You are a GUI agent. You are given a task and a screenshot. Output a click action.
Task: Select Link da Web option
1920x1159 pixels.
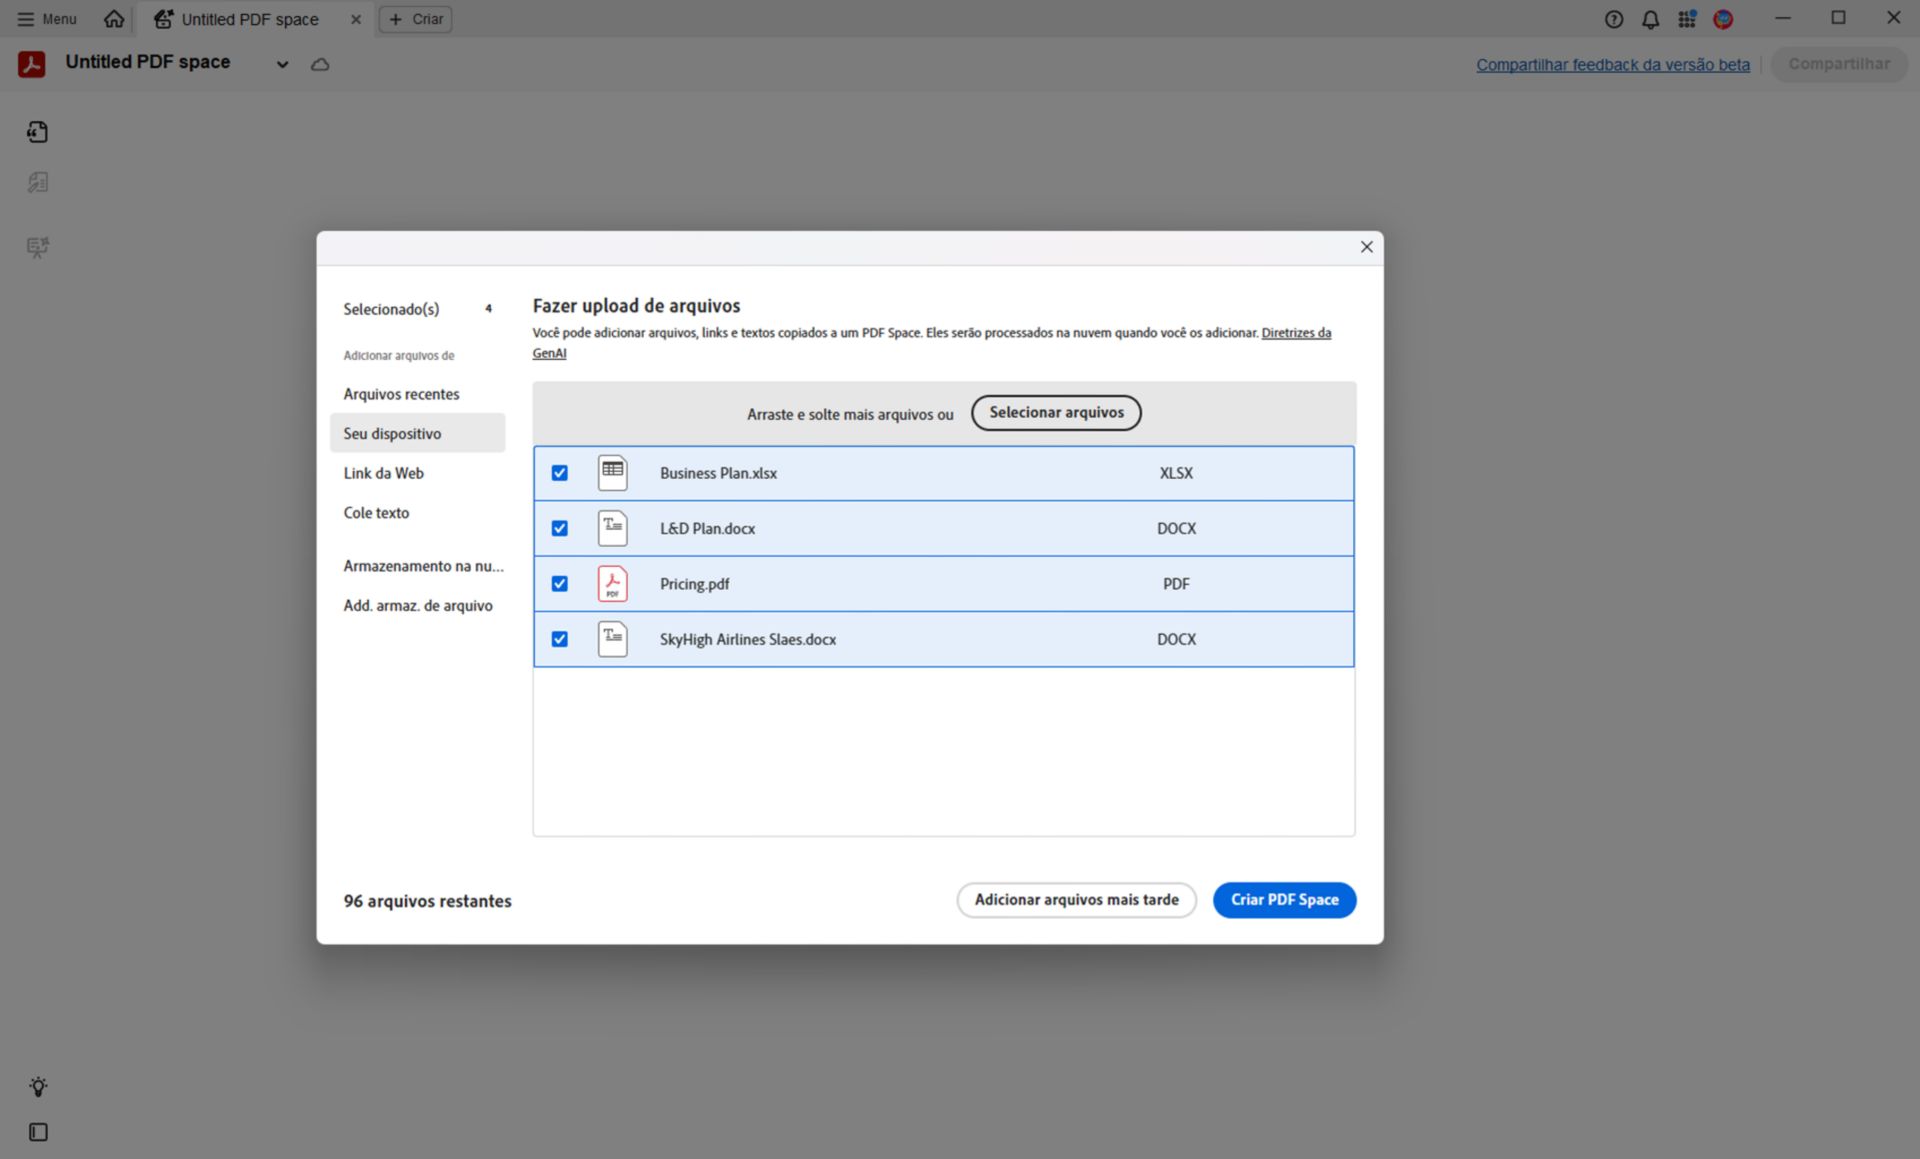tap(417, 473)
